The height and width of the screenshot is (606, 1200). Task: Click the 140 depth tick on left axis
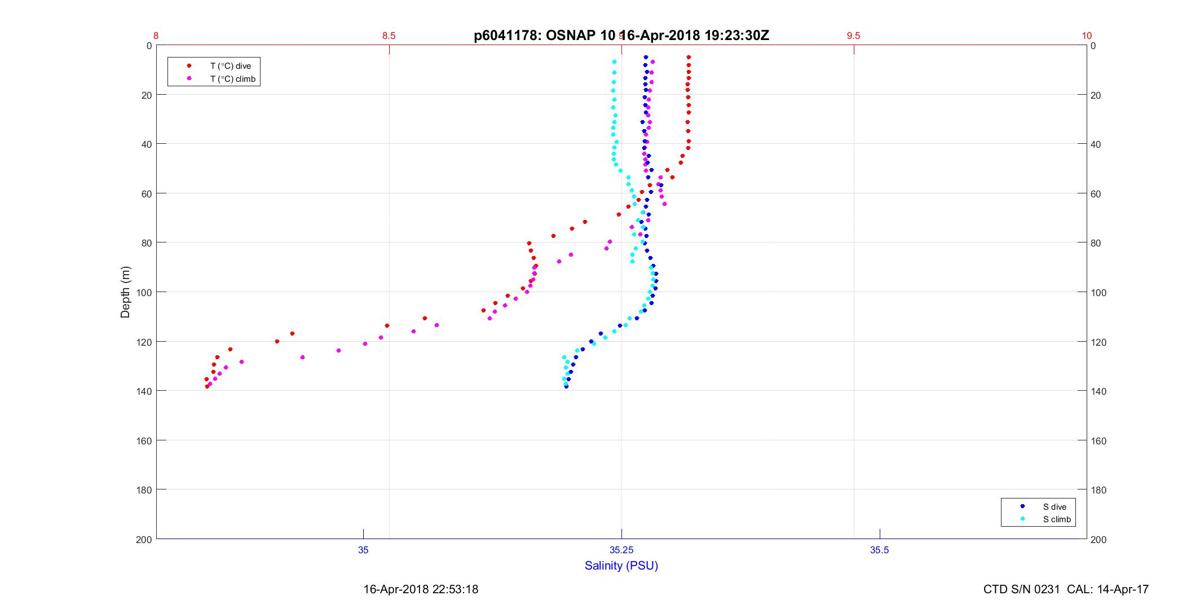pos(143,391)
